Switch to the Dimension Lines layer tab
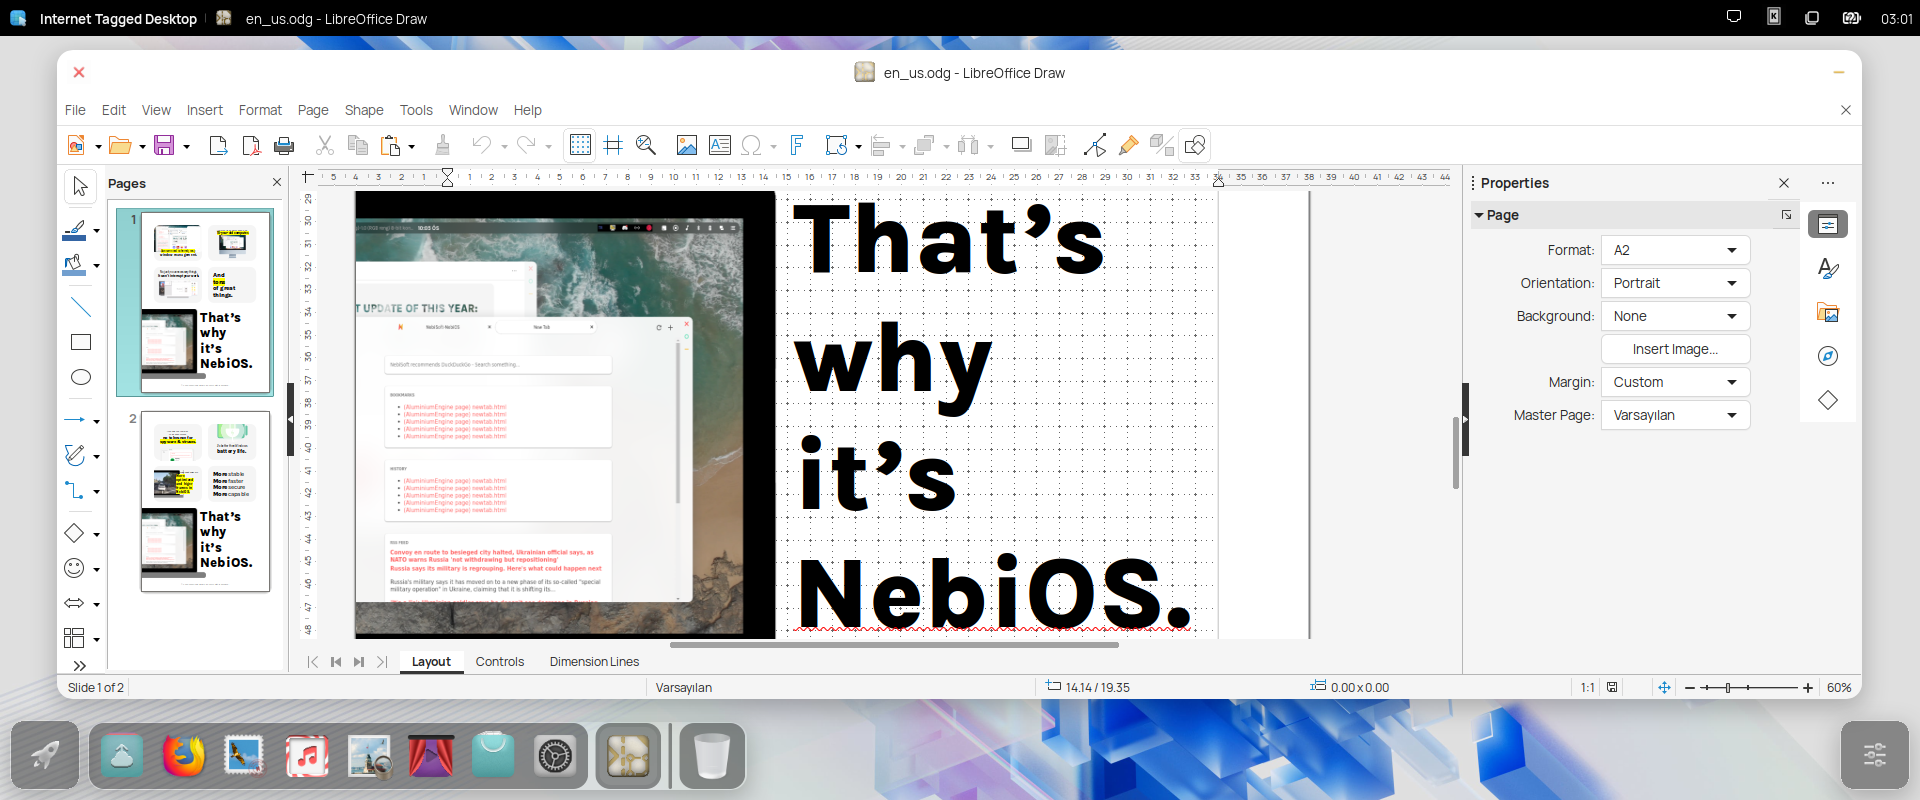Screen dimensions: 1920x800 tap(594, 662)
